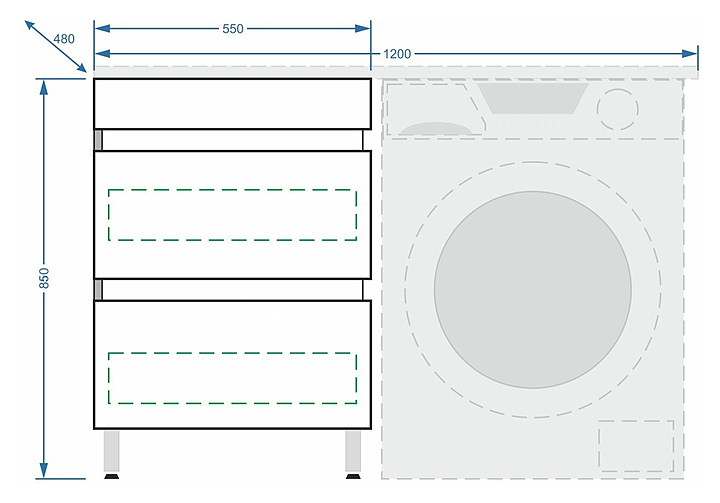The height and width of the screenshot is (503, 720).
Task: Select the 850 height dimension label
Action: 44,278
